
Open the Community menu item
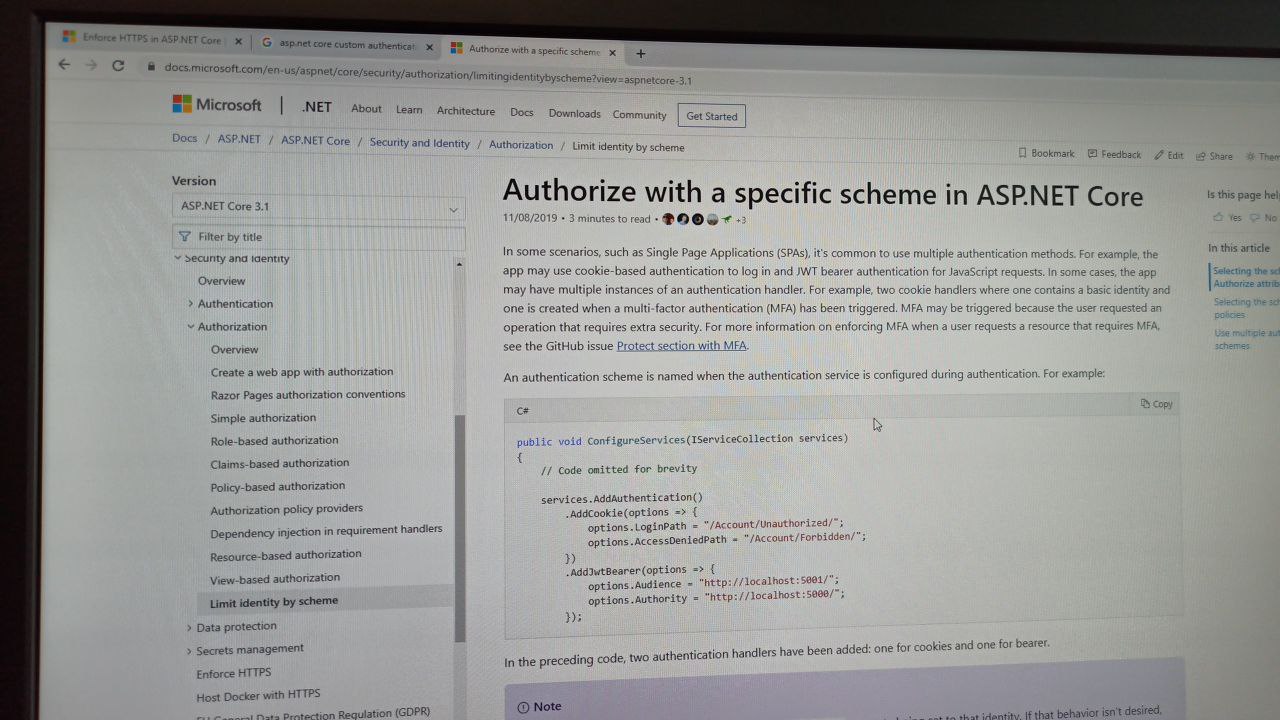640,115
